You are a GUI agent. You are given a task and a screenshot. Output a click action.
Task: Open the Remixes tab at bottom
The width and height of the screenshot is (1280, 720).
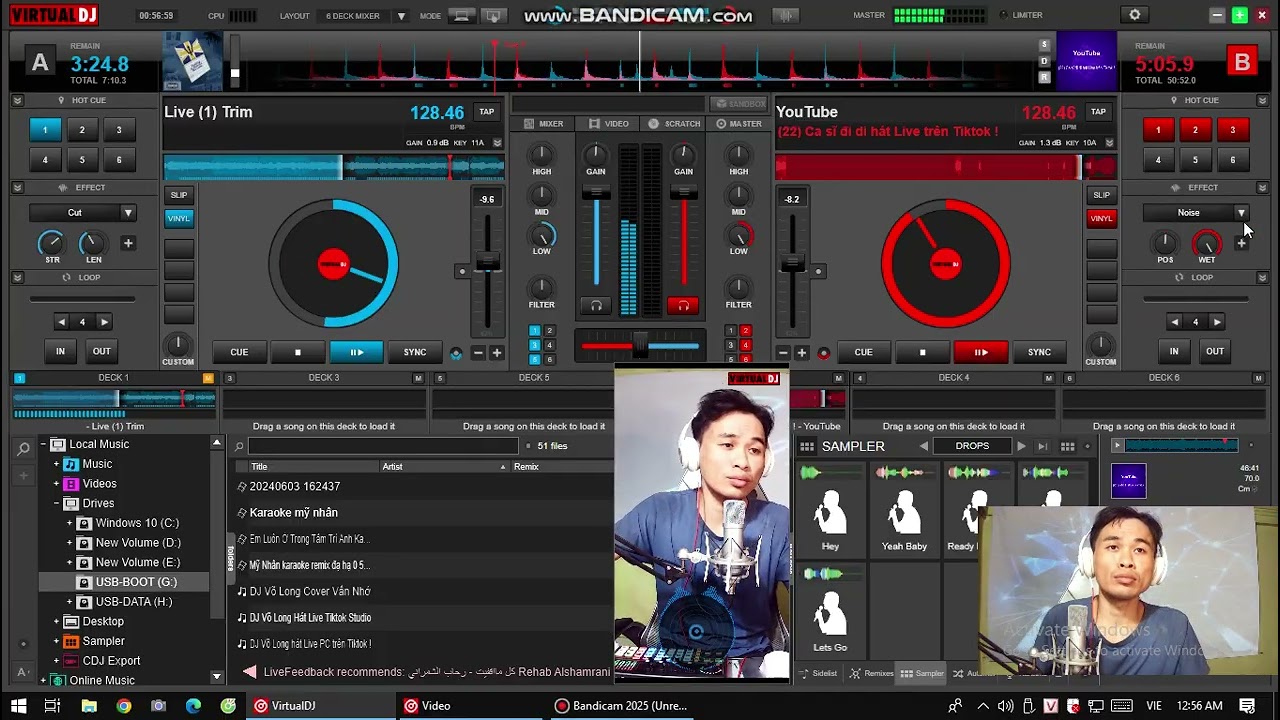pyautogui.click(x=872, y=674)
